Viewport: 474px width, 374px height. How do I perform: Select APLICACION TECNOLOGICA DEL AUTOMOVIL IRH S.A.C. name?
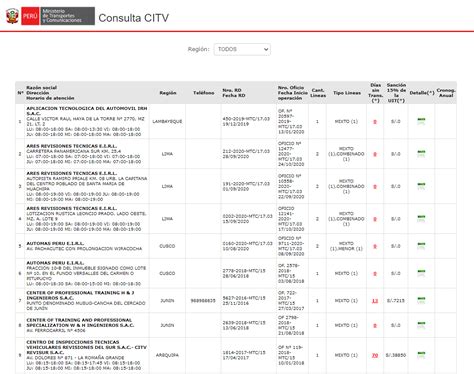[x=87, y=111]
